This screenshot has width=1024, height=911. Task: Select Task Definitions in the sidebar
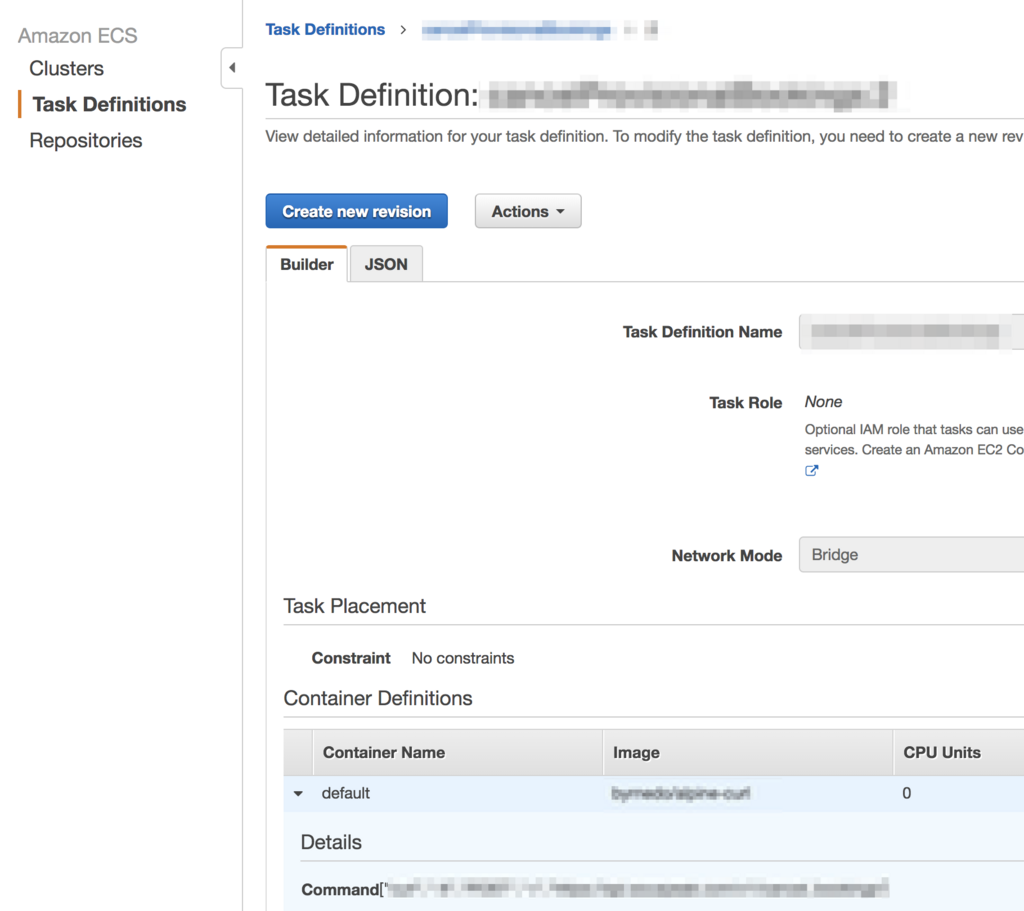click(x=108, y=104)
